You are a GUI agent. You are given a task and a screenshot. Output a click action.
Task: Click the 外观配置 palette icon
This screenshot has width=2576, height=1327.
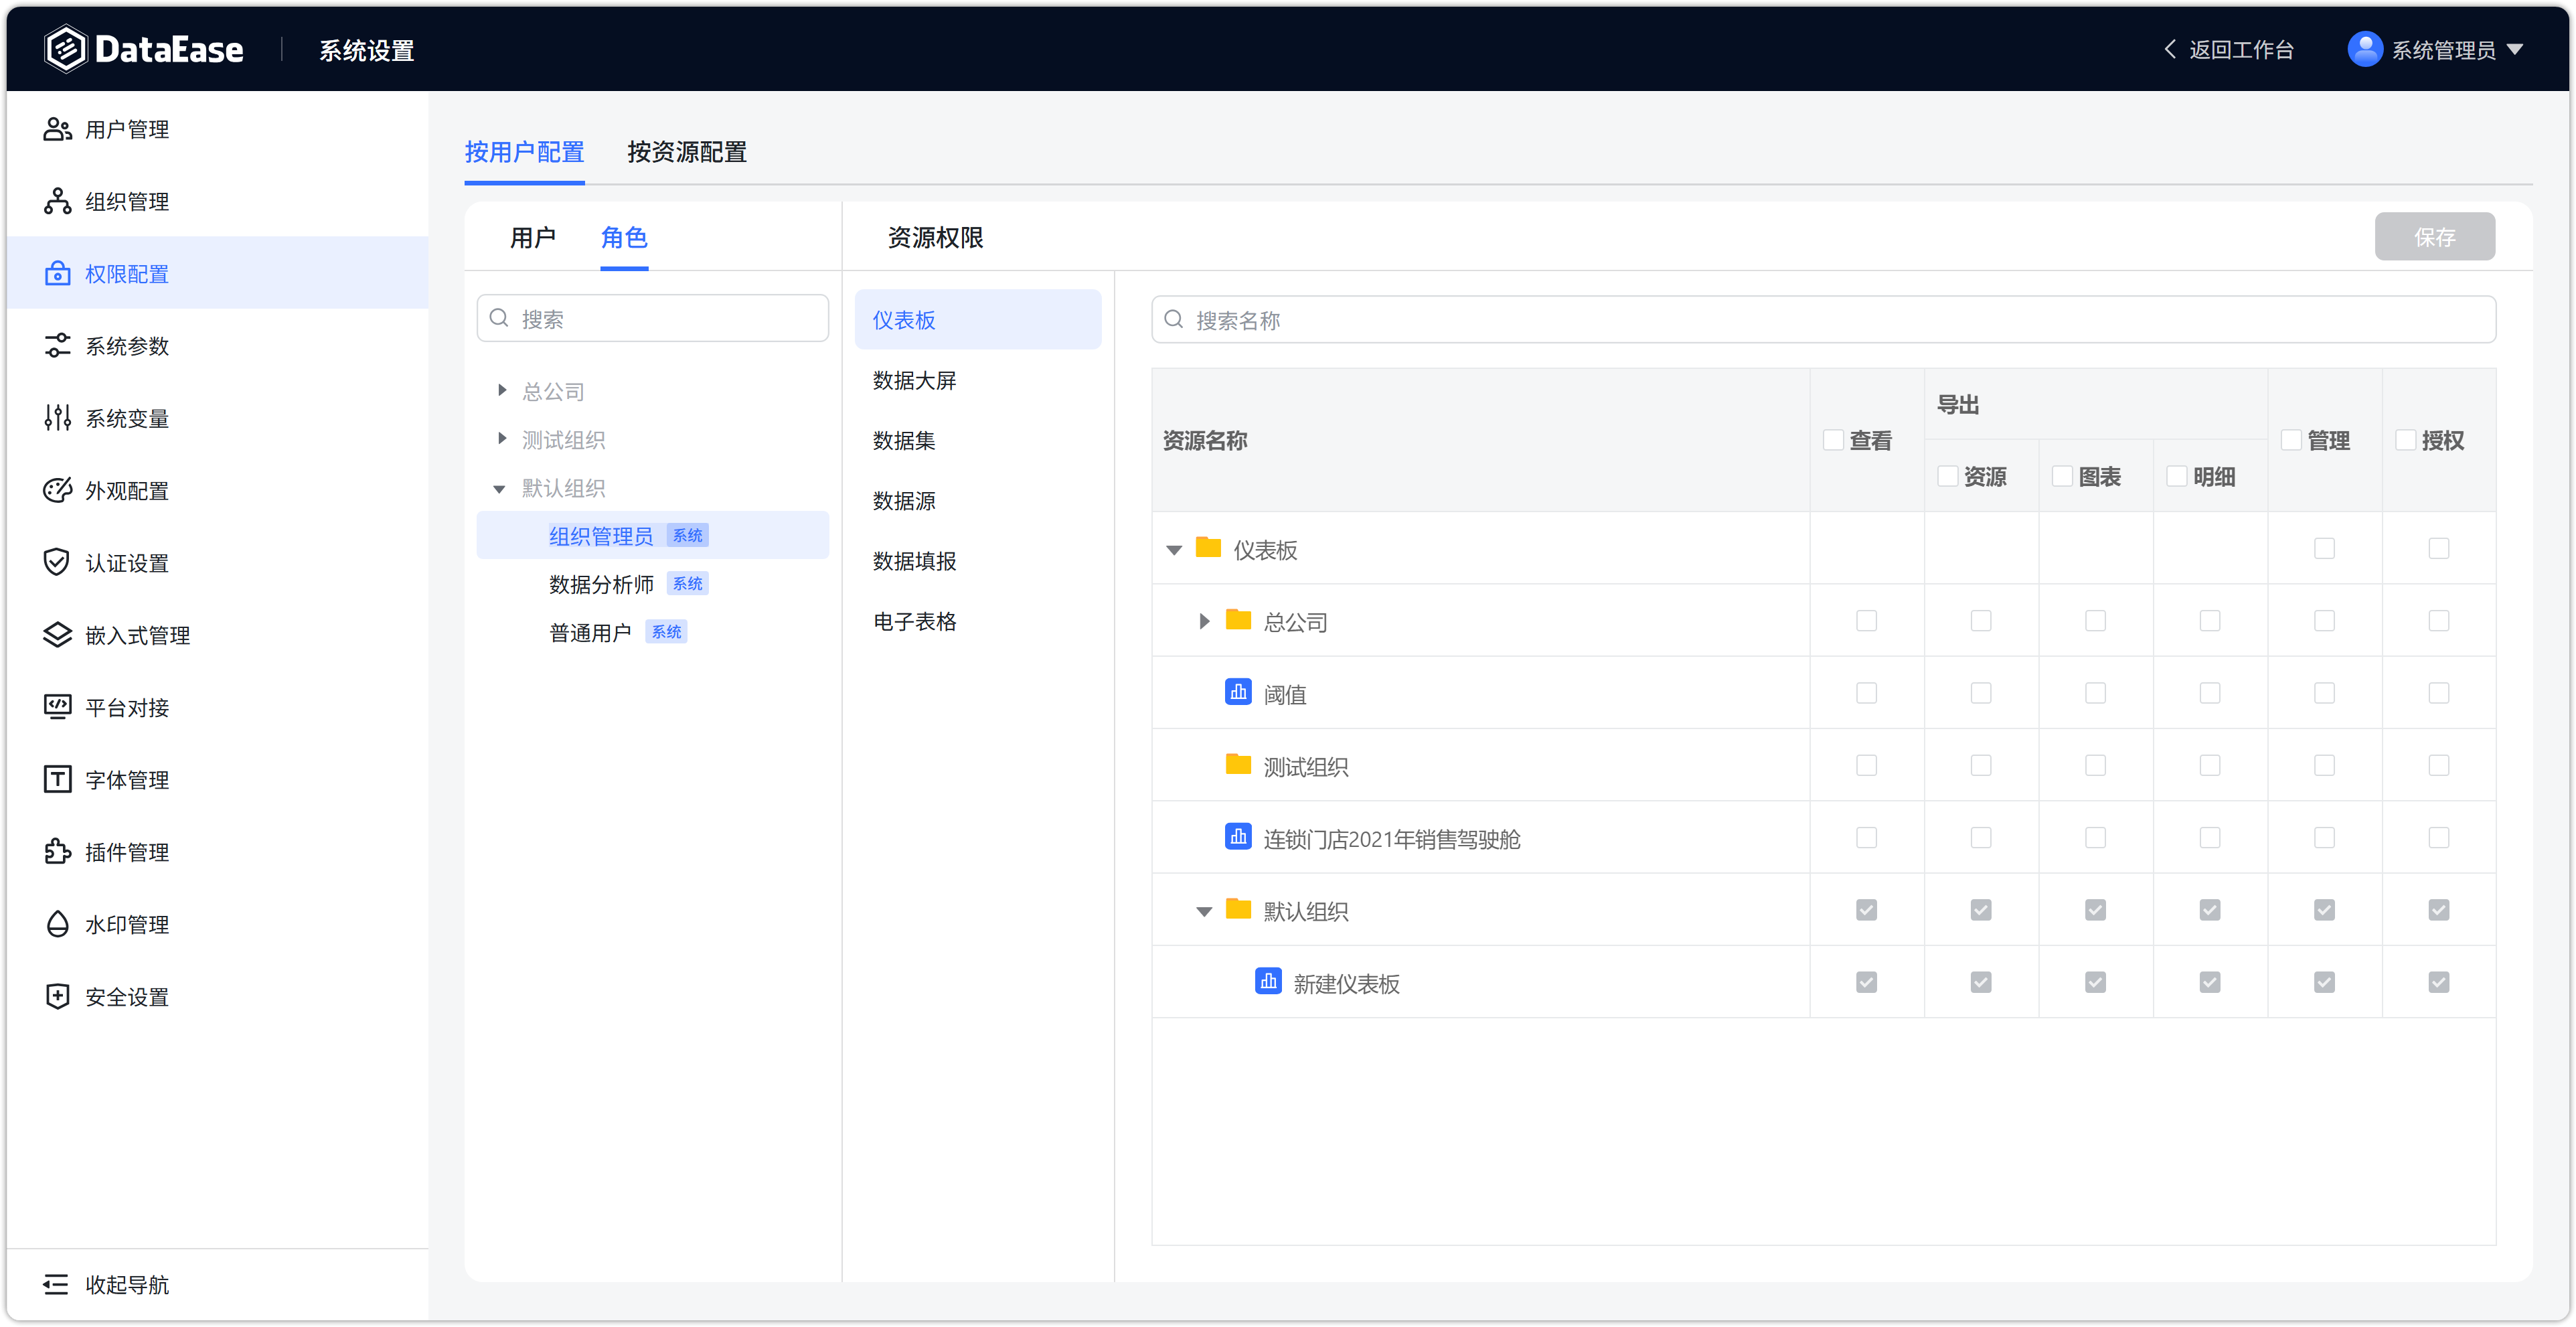[x=58, y=490]
